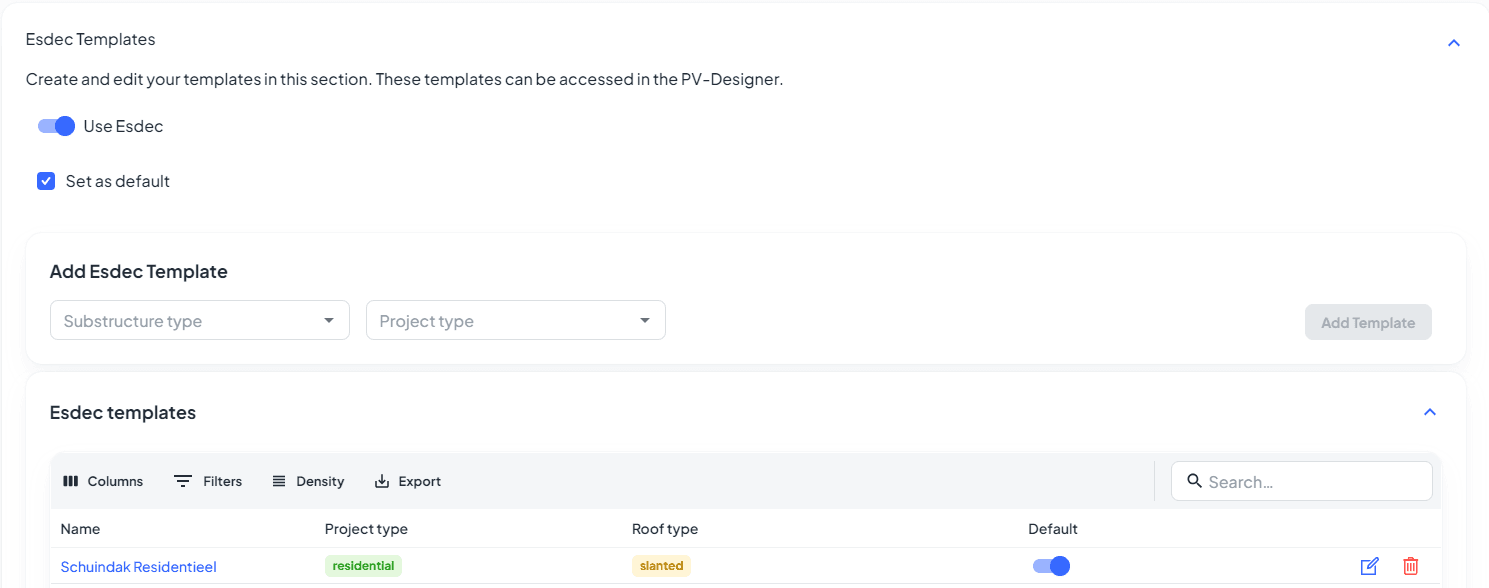Sort by the Roof type column header
This screenshot has height=588, width=1489.
pyautogui.click(x=664, y=529)
